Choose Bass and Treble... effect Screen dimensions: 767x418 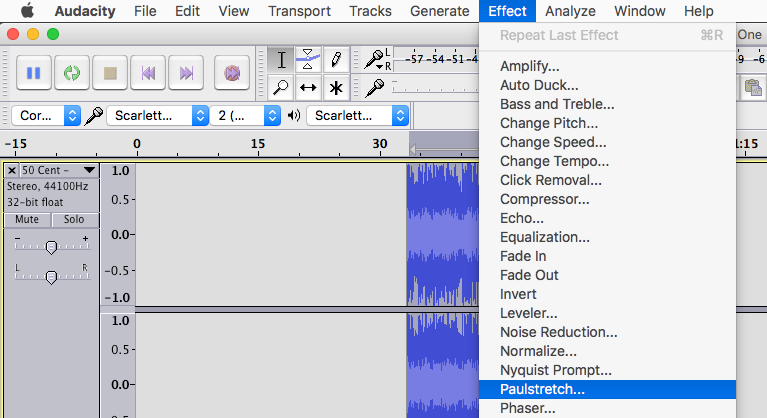click(608, 104)
